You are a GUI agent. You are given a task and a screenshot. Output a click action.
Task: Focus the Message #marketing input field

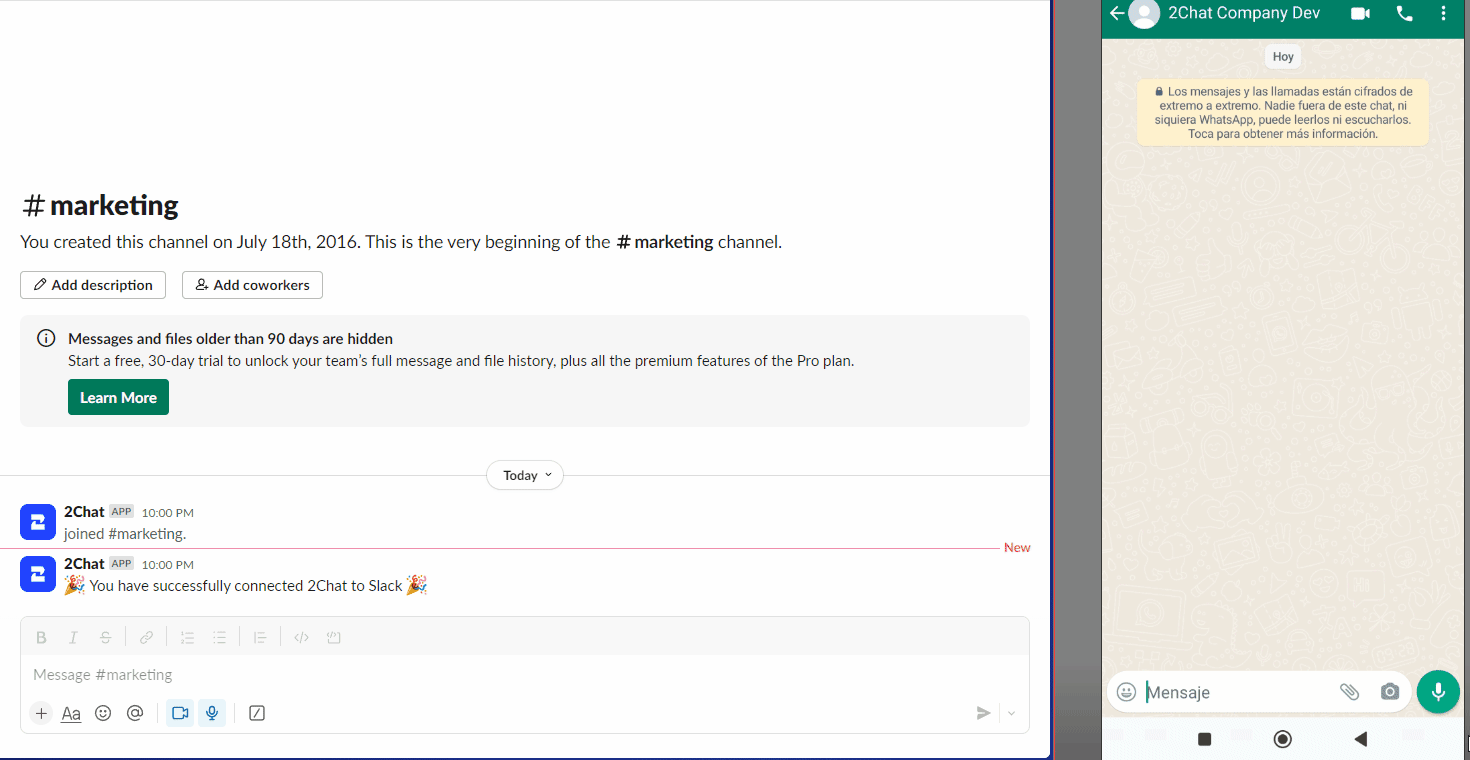pos(525,675)
